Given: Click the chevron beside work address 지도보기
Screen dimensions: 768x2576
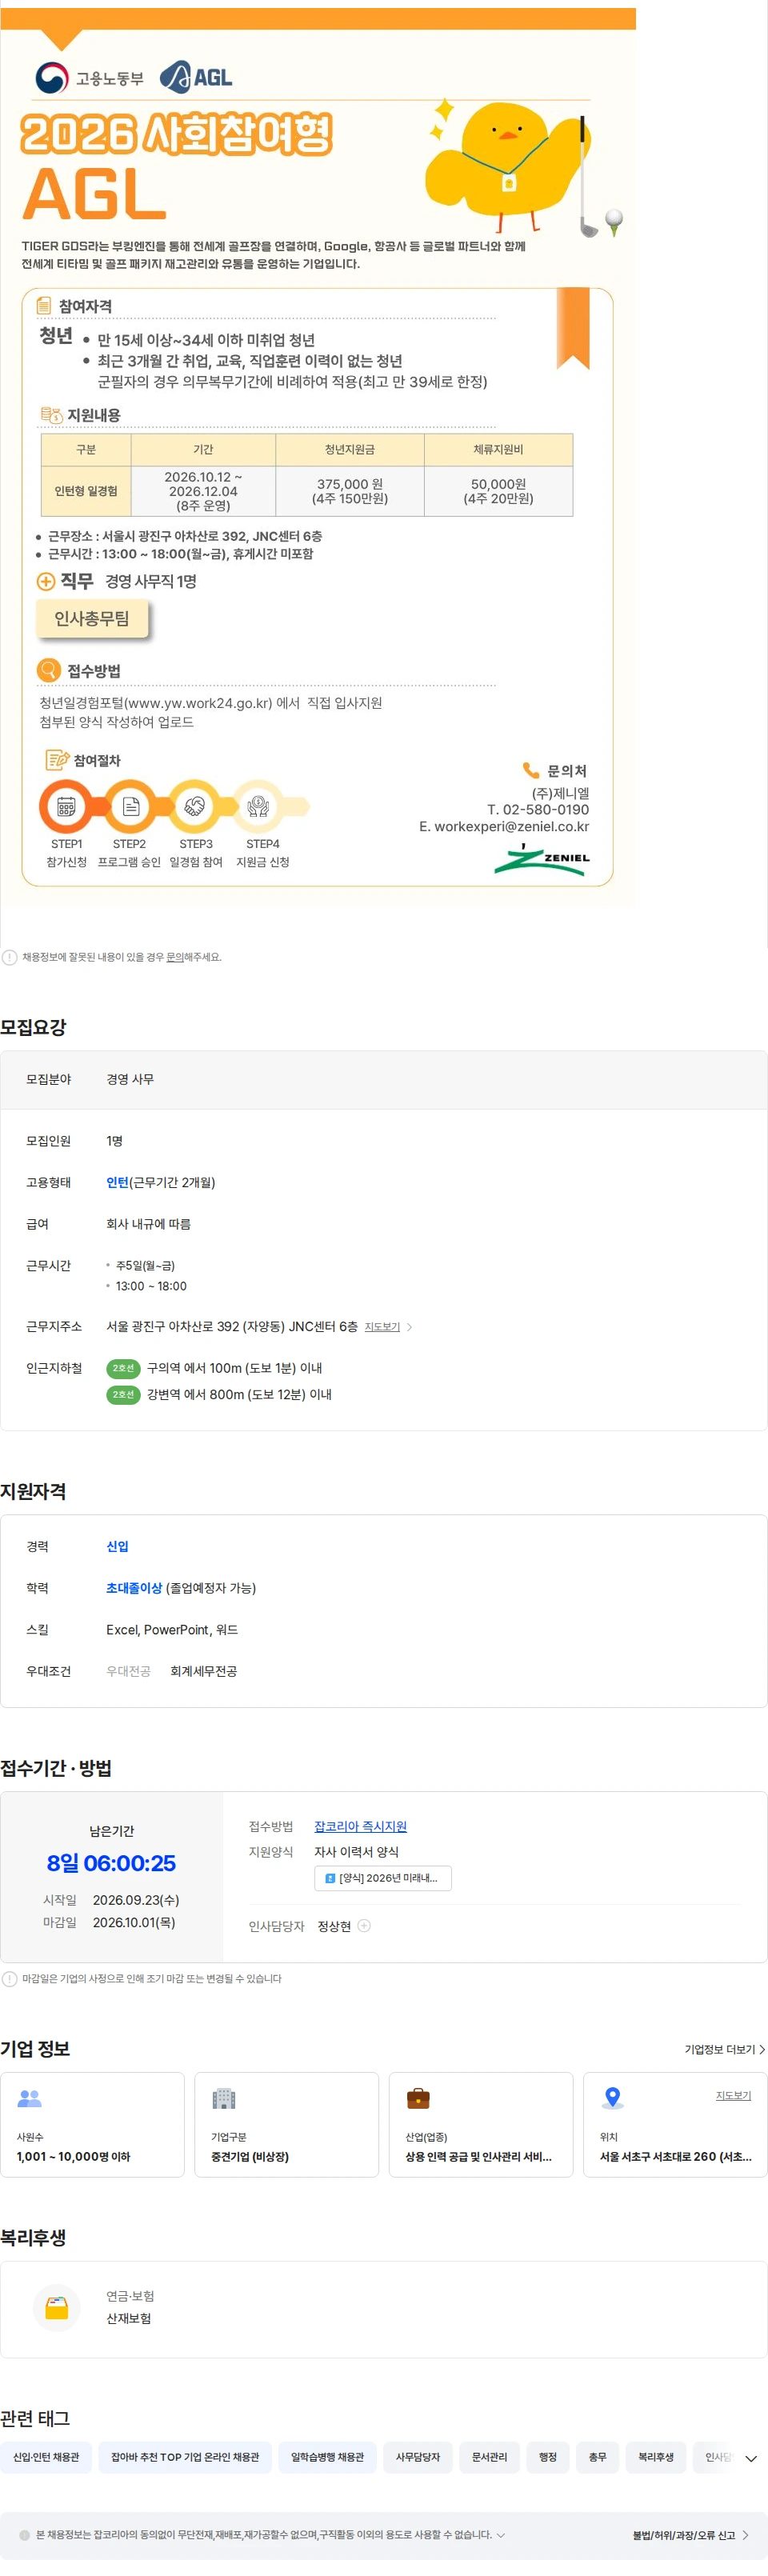Looking at the screenshot, I should pyautogui.click(x=409, y=1327).
